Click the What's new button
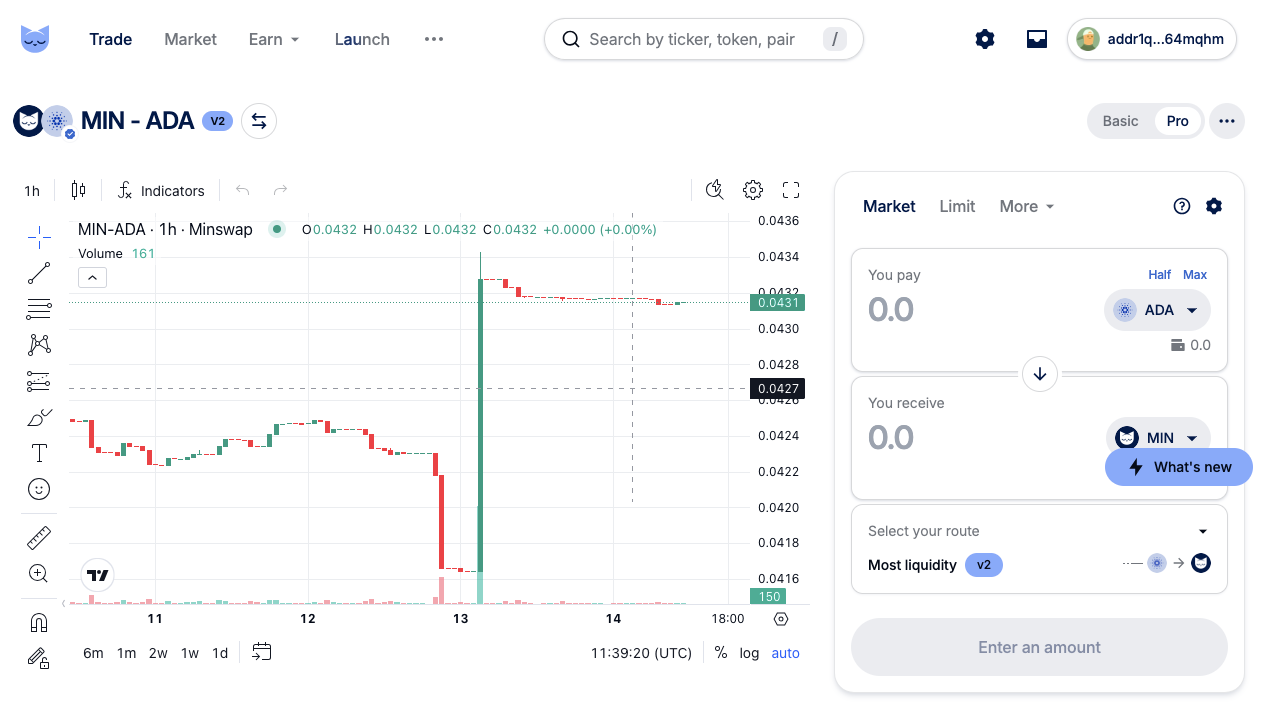Viewport: 1268px width, 719px height. tap(1179, 467)
